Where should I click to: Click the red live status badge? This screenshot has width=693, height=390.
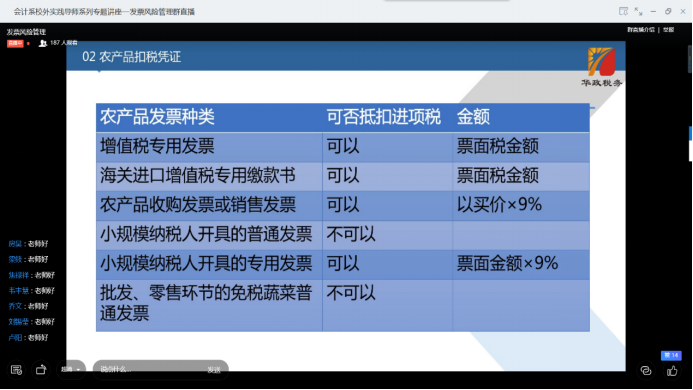15,43
